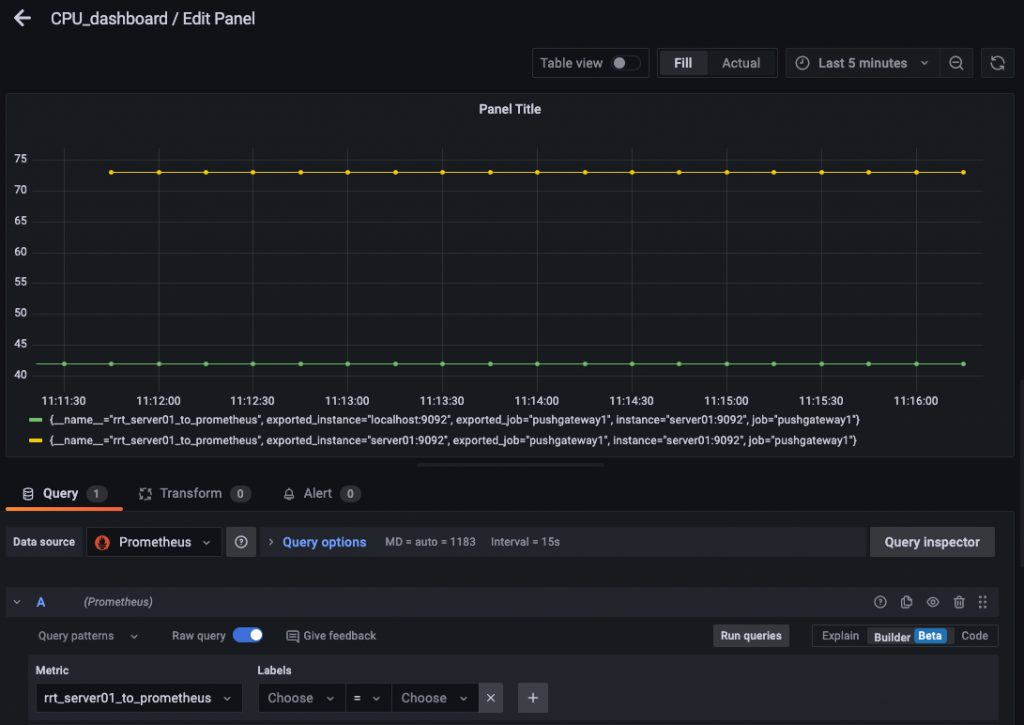Image resolution: width=1024 pixels, height=725 pixels.
Task: Toggle the Table view switch
Action: tap(625, 63)
